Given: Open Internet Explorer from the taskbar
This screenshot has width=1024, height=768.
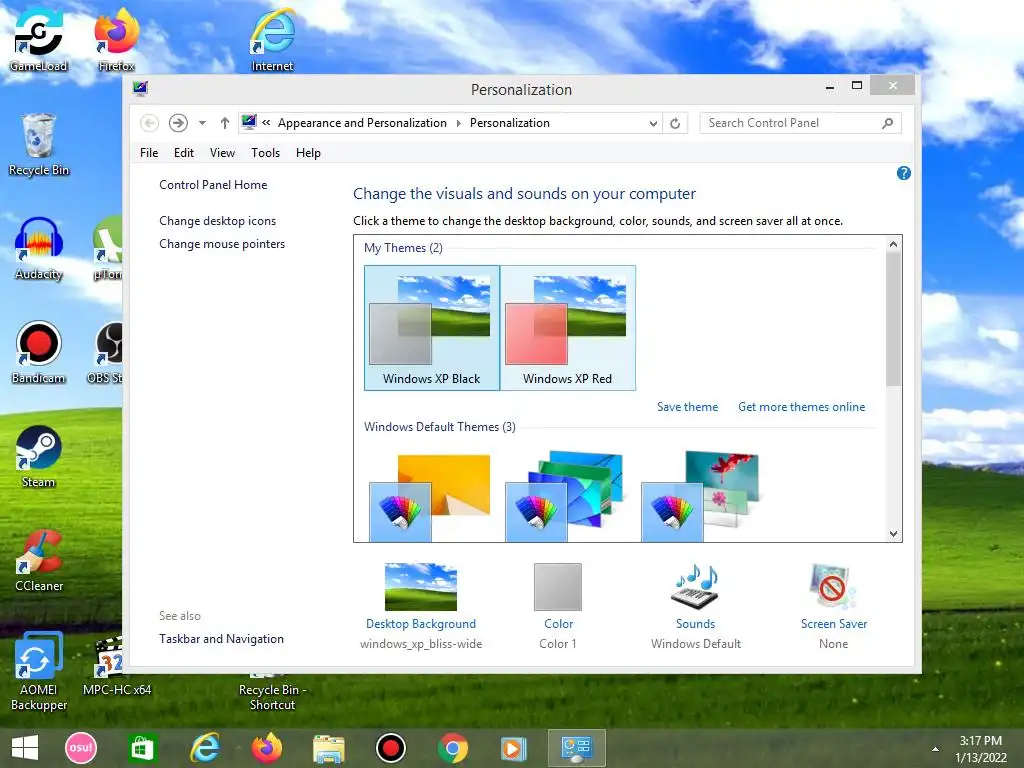Looking at the screenshot, I should click(204, 748).
